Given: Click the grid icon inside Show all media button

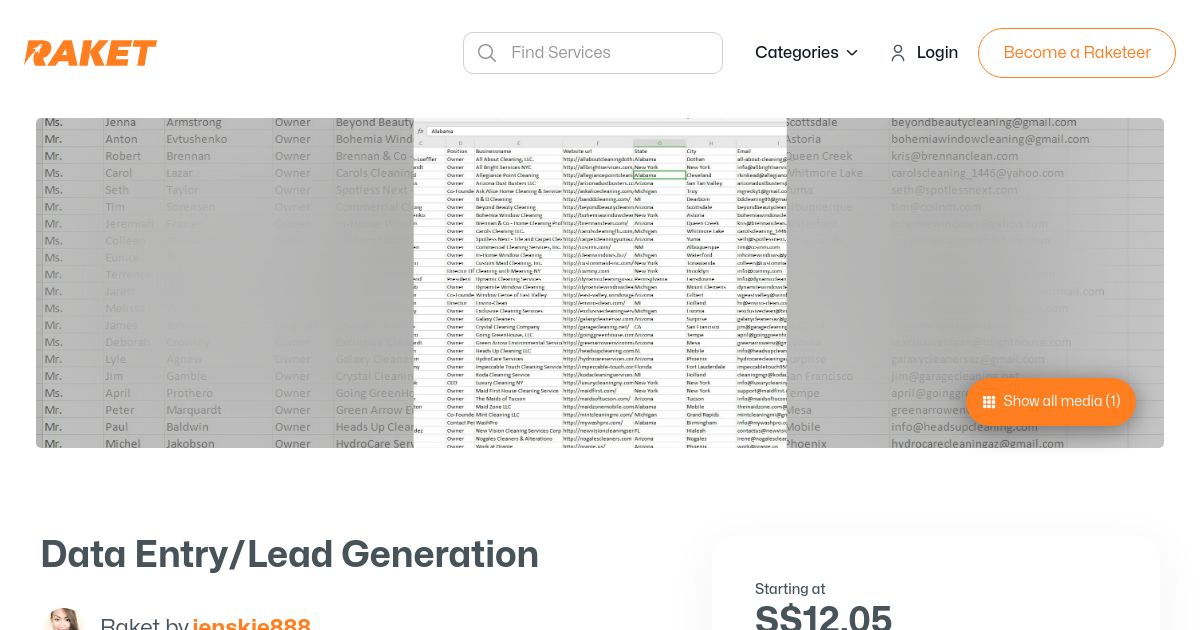Looking at the screenshot, I should [989, 401].
